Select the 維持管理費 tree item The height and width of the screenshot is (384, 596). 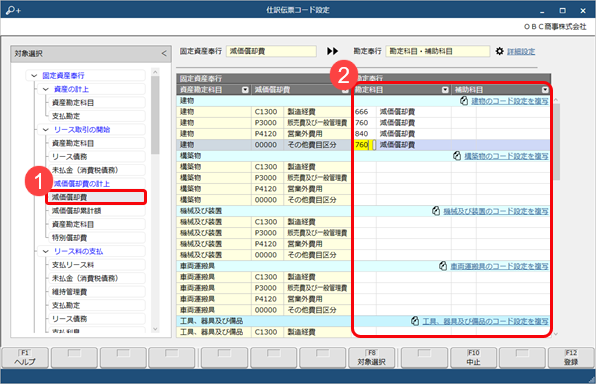(97, 292)
